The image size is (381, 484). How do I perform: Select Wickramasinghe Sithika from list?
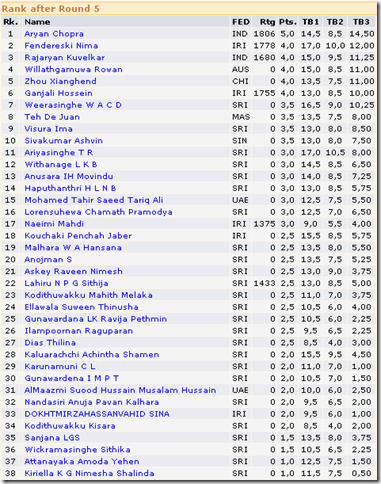[77, 450]
